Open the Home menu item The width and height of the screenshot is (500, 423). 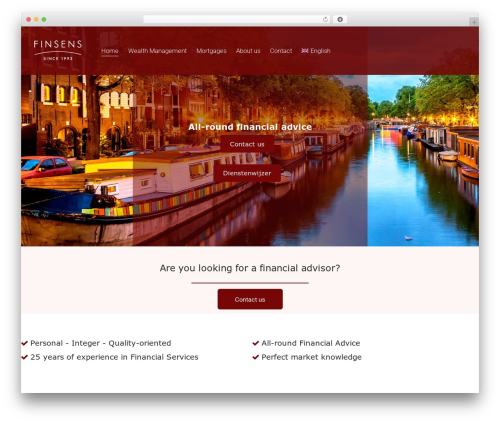click(x=110, y=51)
